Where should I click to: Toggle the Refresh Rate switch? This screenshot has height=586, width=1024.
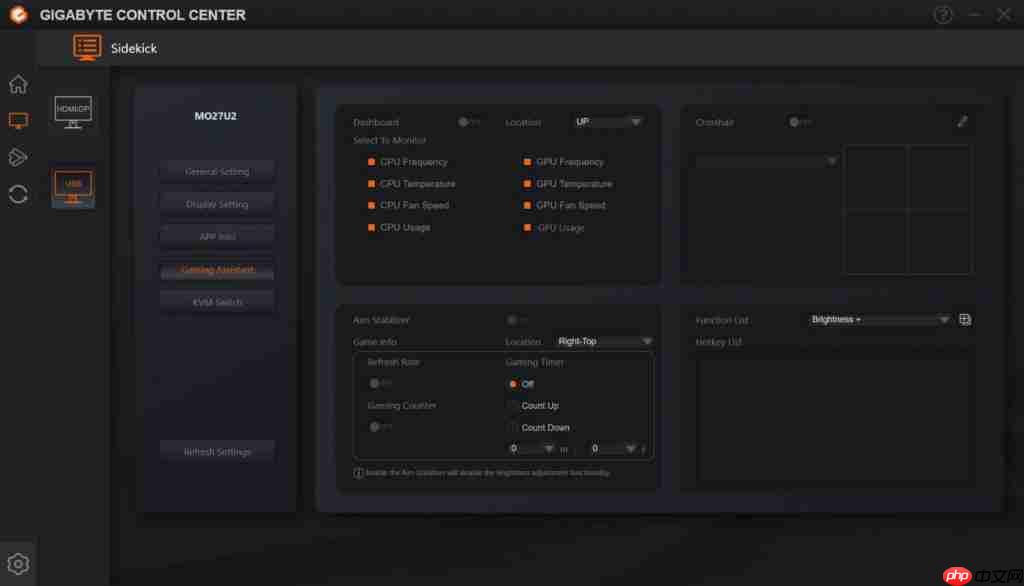[x=380, y=383]
